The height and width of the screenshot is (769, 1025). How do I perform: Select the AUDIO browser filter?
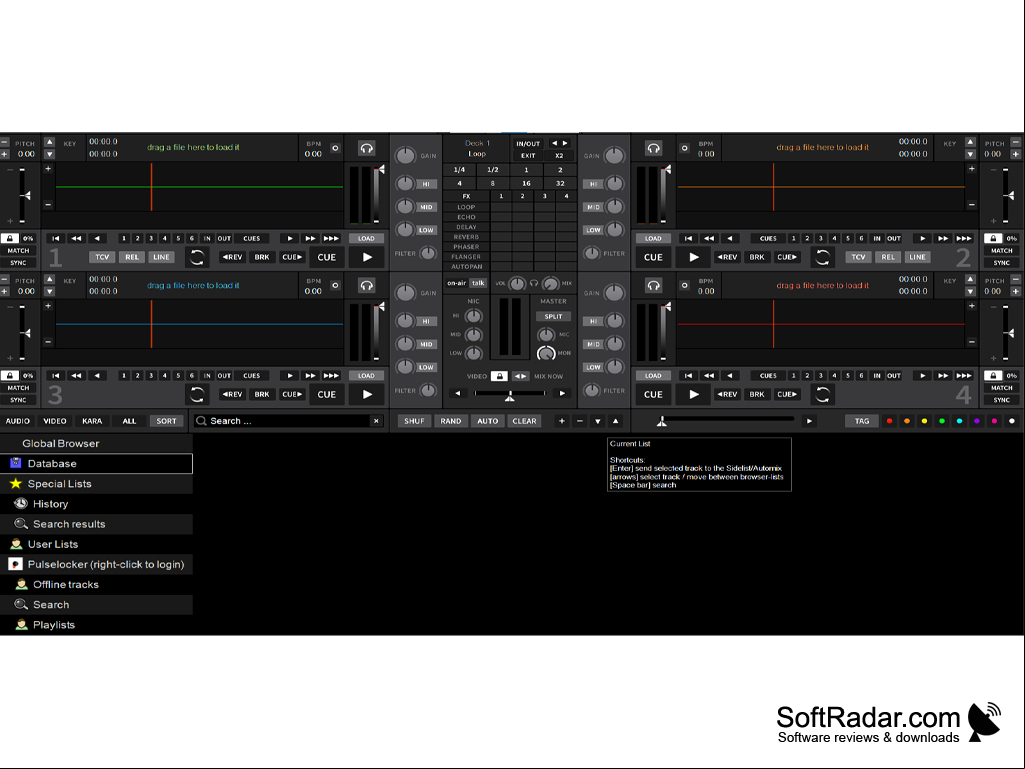tap(18, 421)
